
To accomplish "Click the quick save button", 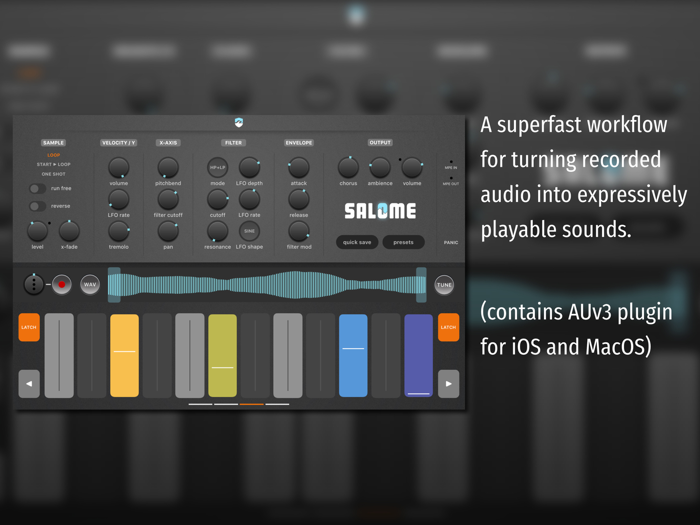I will pyautogui.click(x=357, y=242).
